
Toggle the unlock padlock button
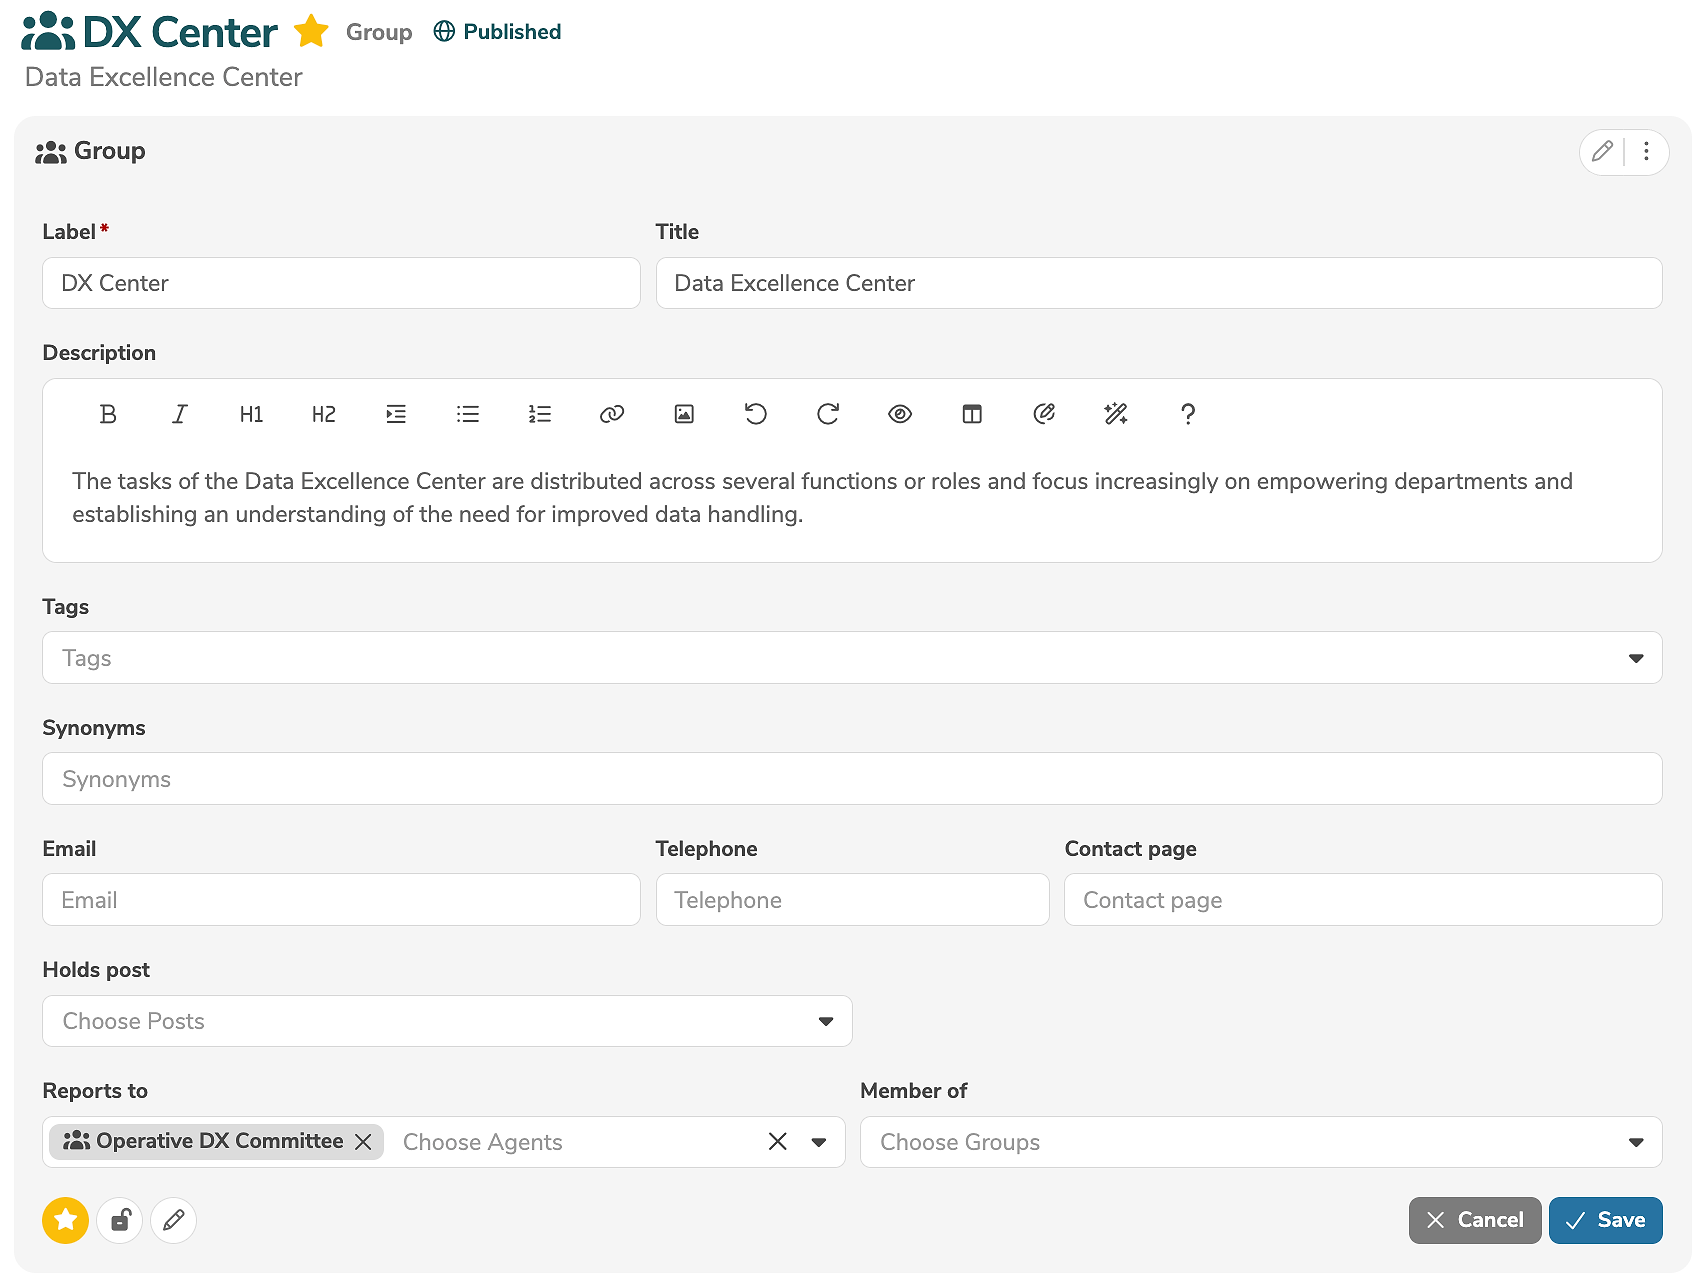coord(120,1220)
